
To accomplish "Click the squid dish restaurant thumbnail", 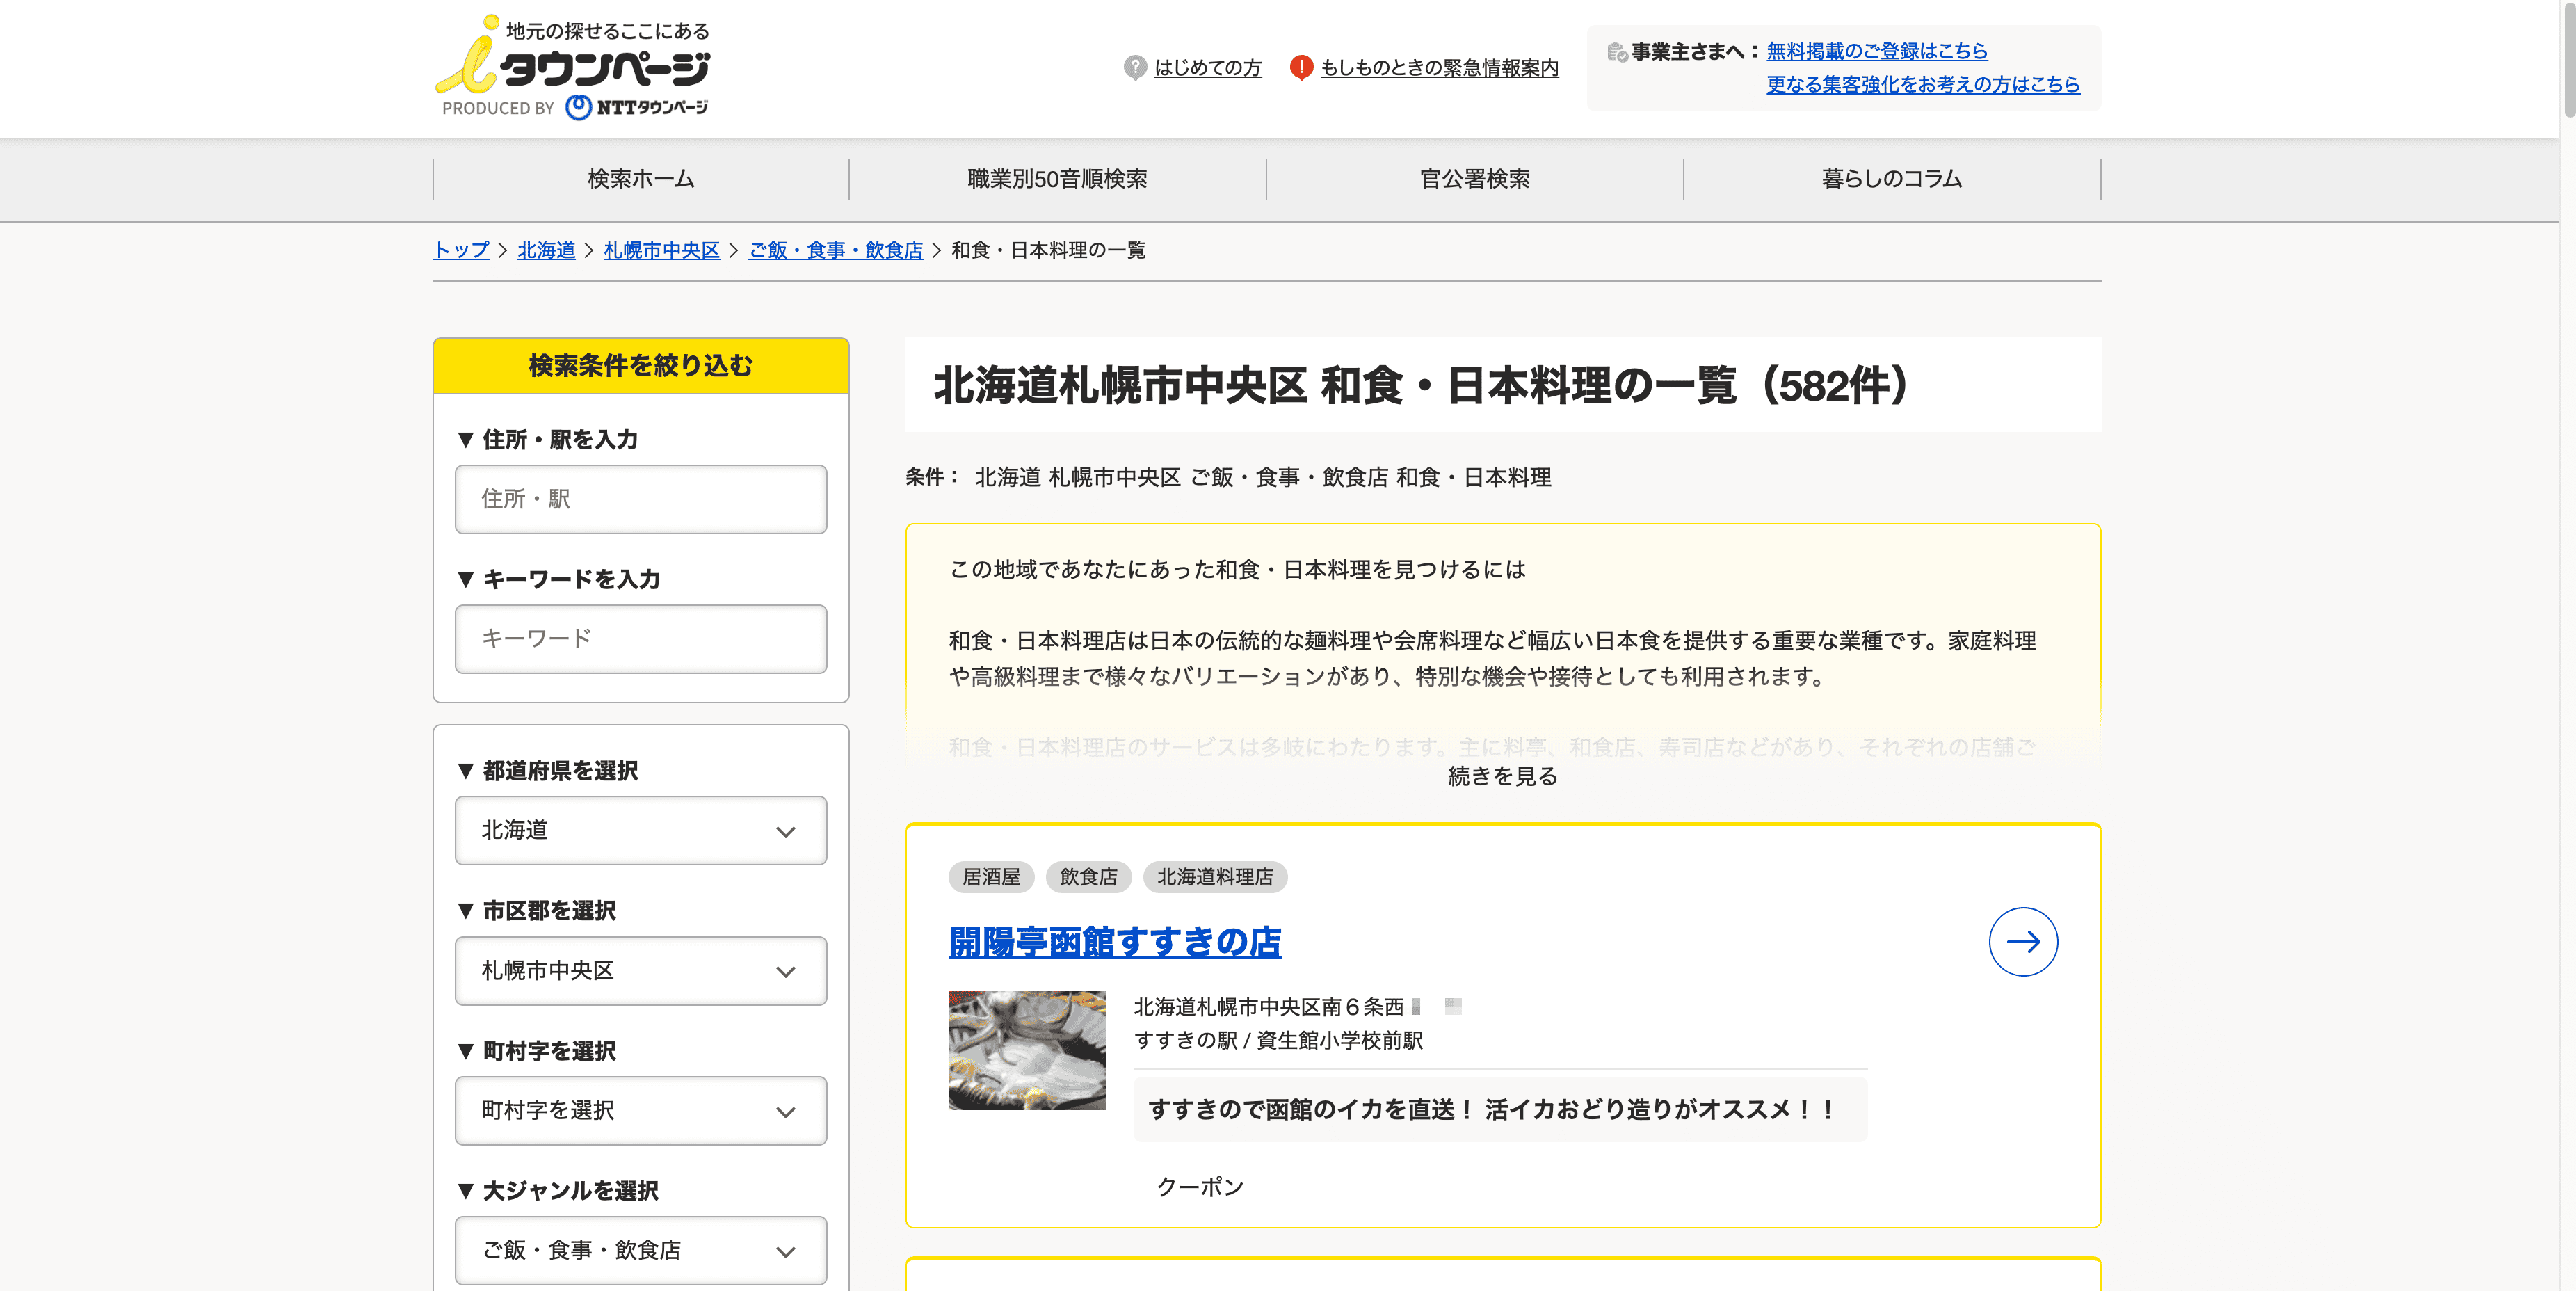I will click(x=1026, y=1050).
